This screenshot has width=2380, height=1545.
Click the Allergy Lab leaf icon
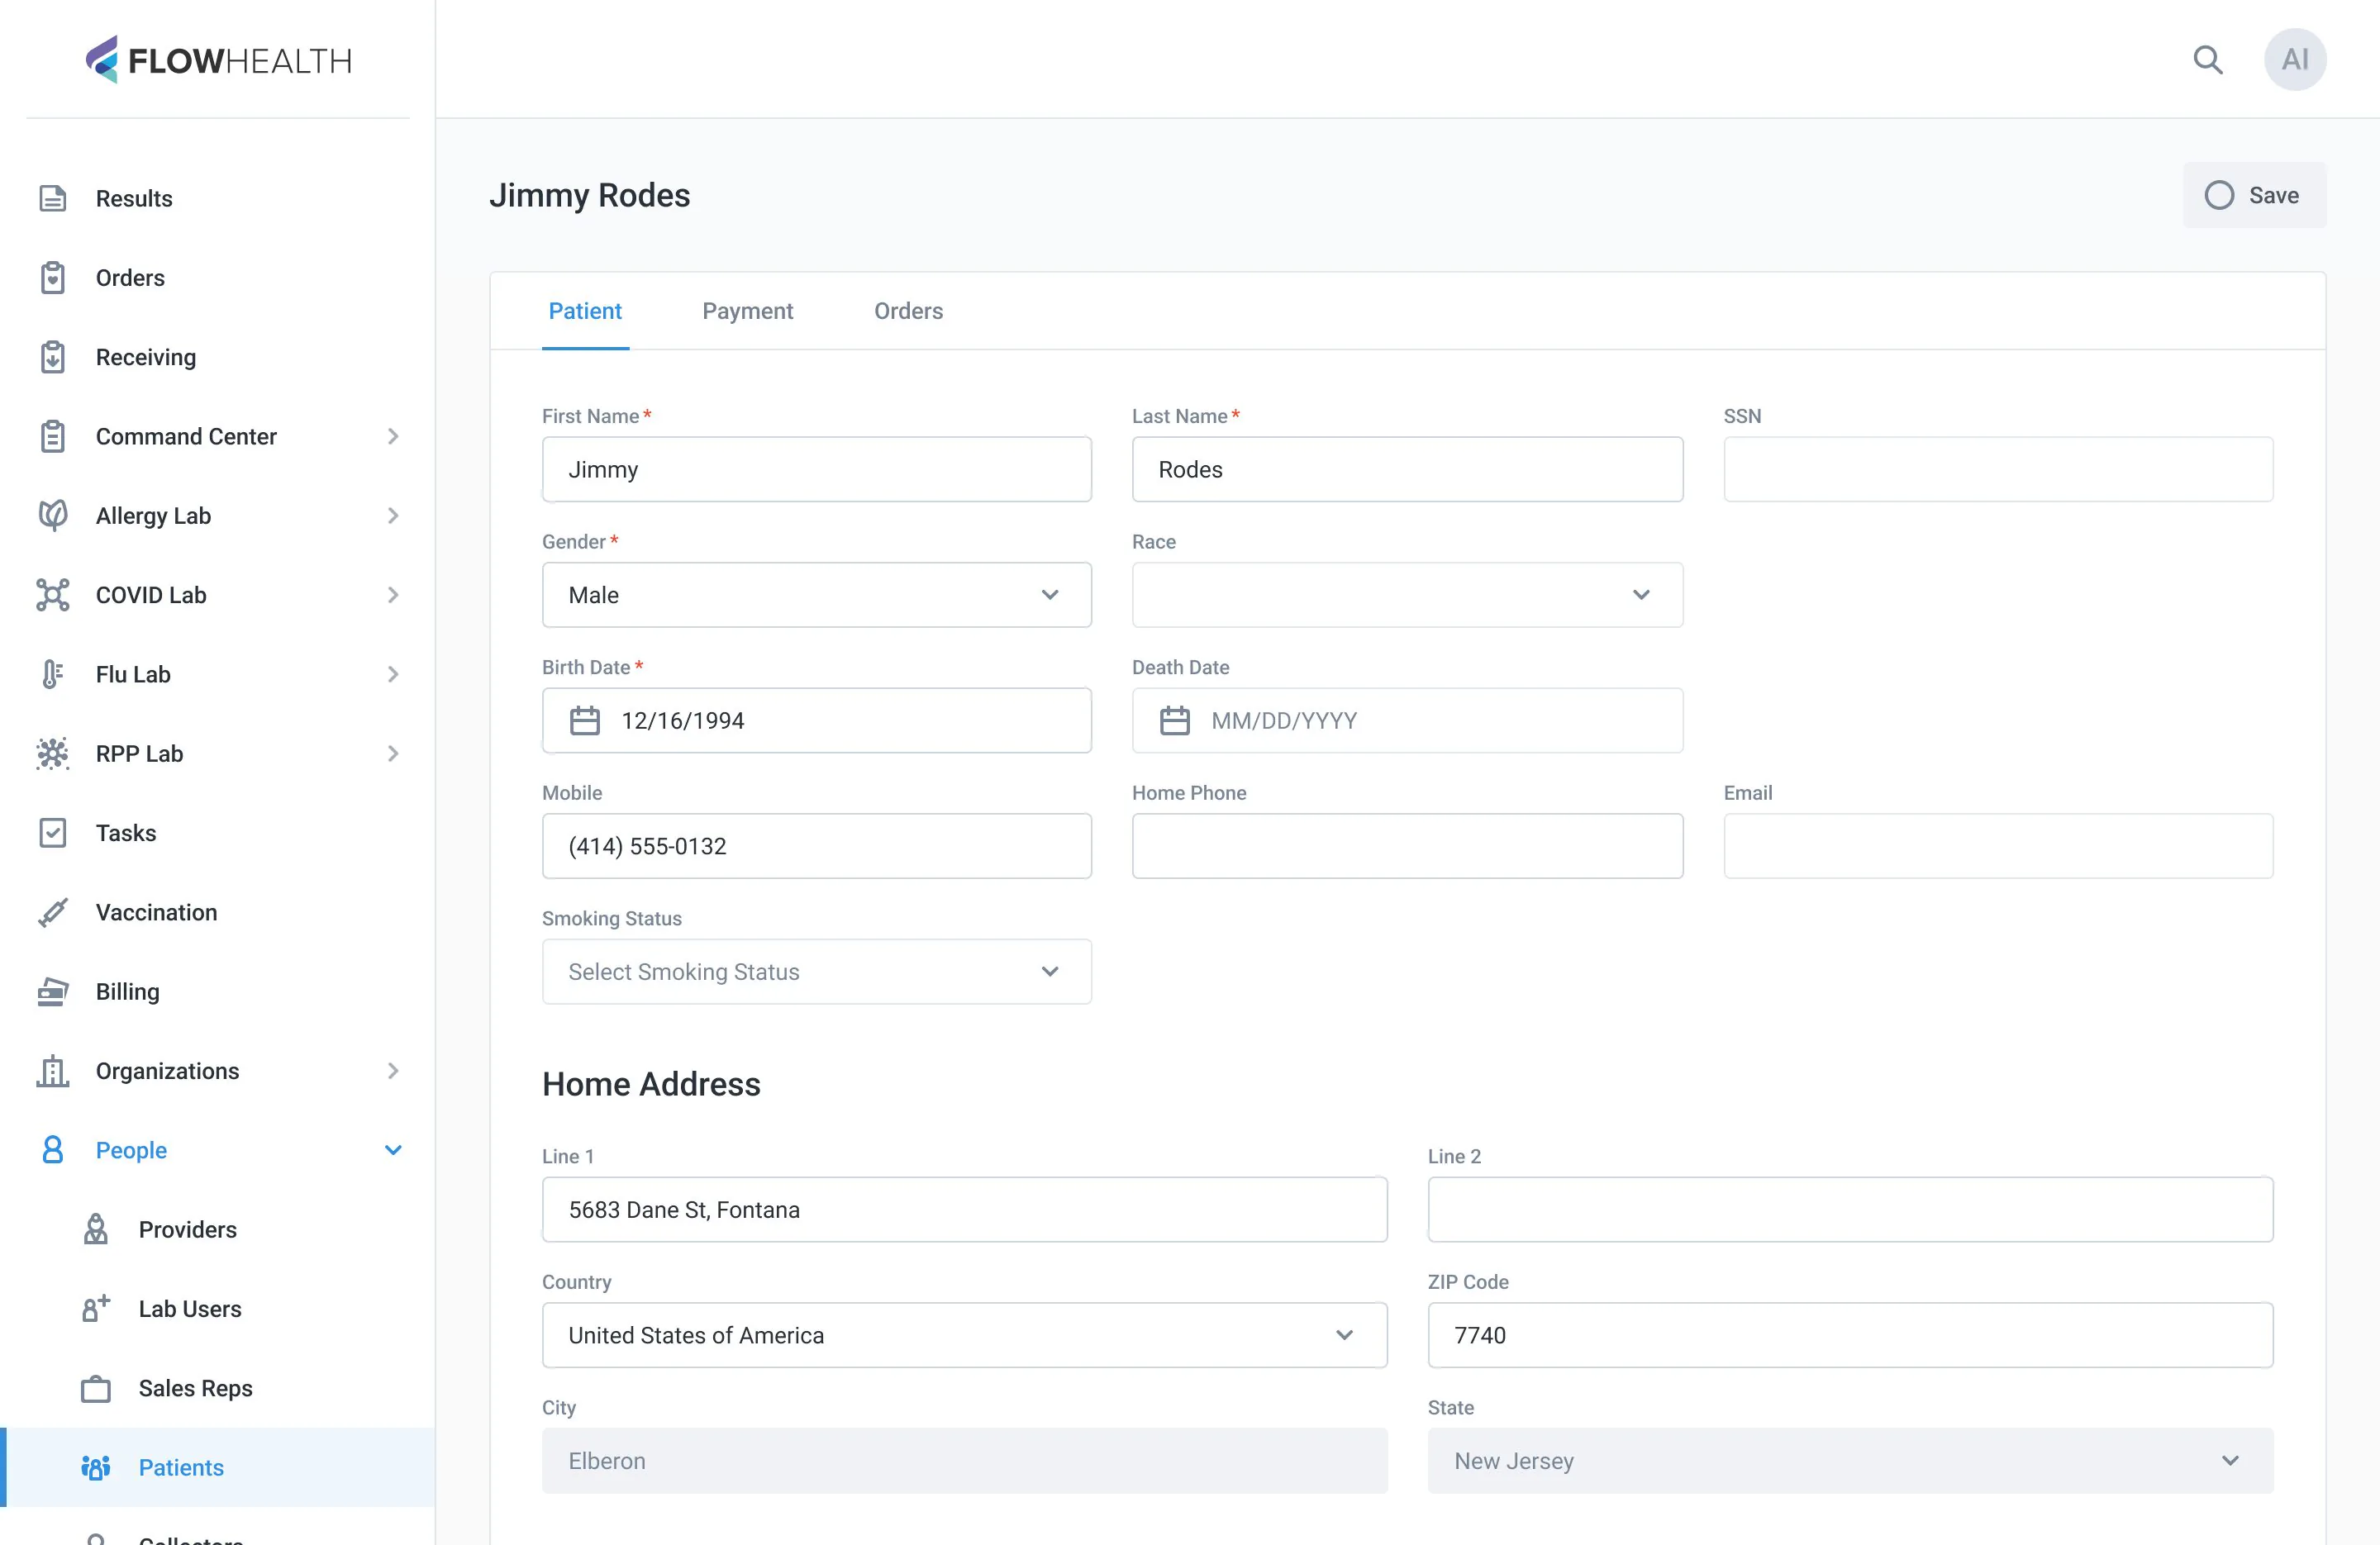click(53, 515)
